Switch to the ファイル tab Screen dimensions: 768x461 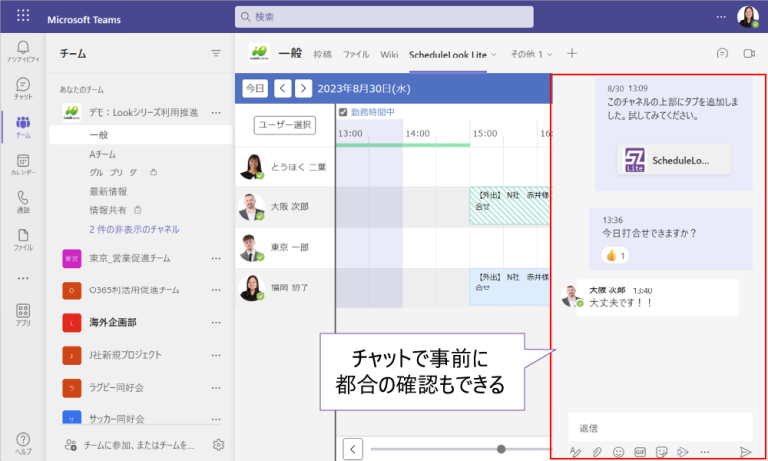click(x=356, y=54)
